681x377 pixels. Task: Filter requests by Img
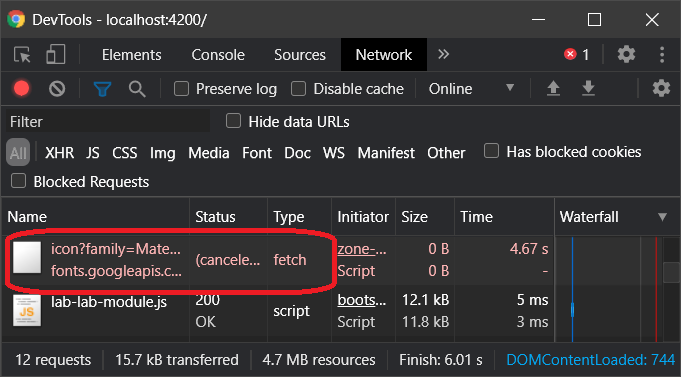tap(162, 153)
